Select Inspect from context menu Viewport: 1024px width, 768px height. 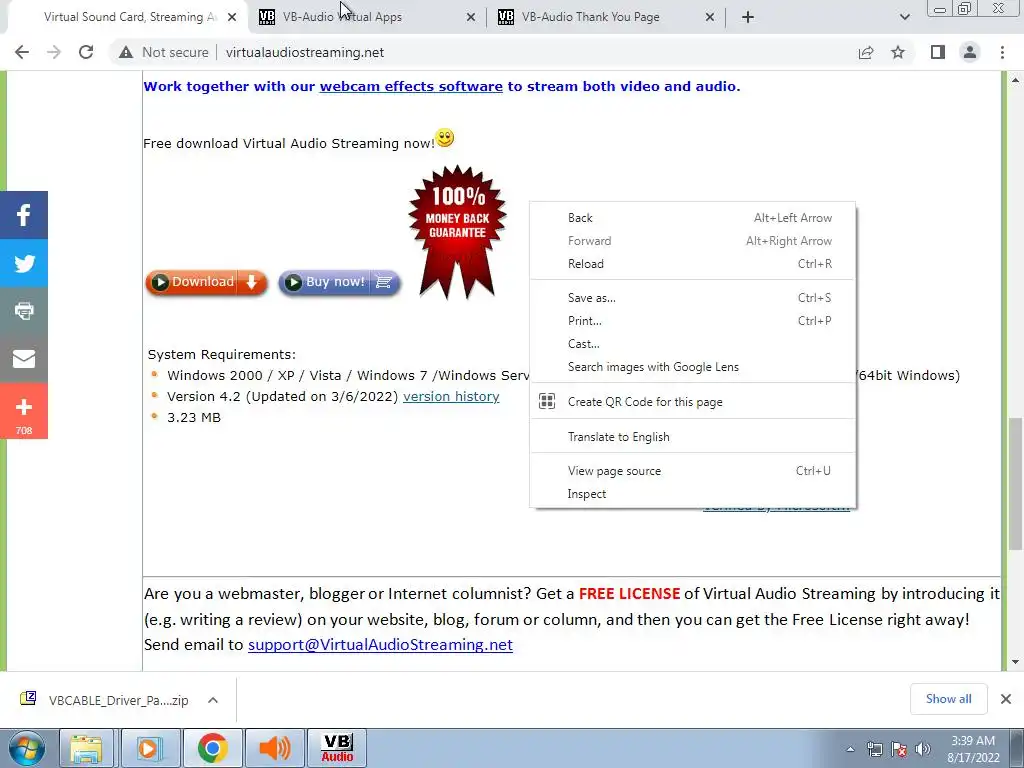pyautogui.click(x=693, y=494)
